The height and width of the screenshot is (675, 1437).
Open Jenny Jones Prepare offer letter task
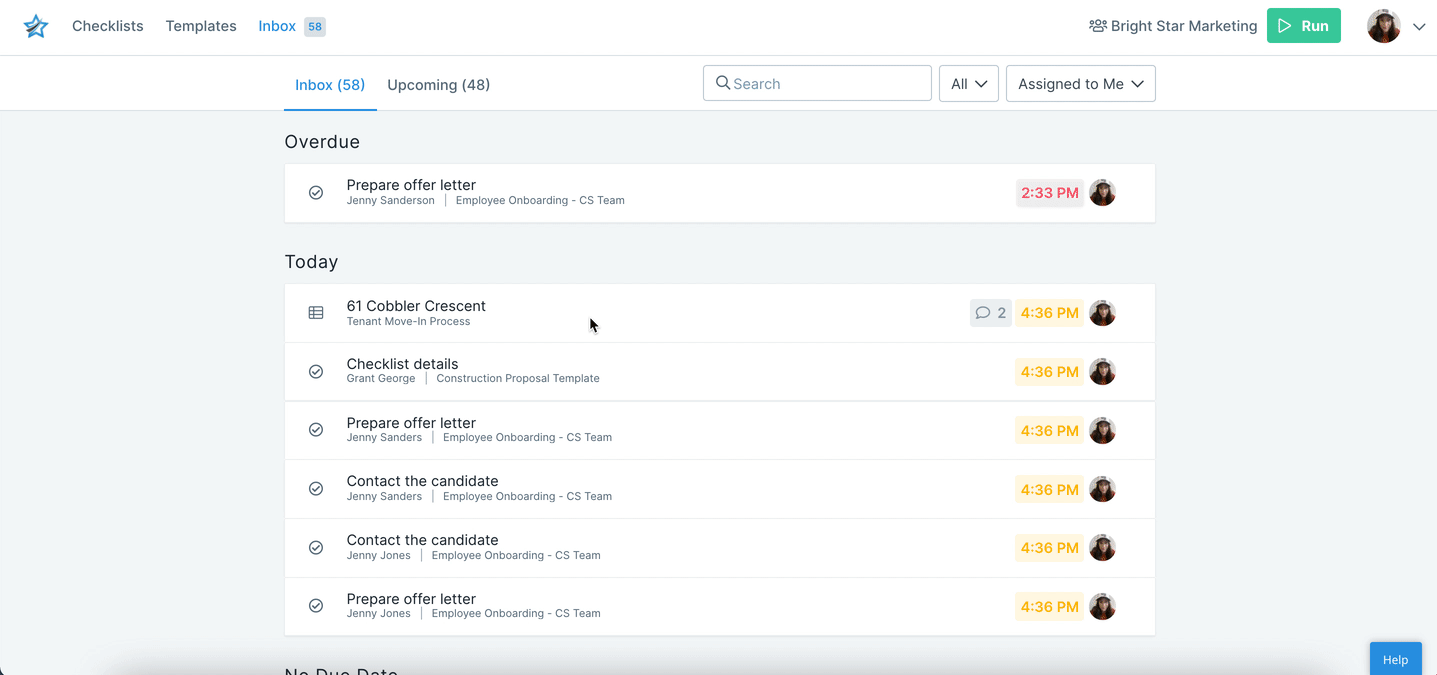(x=720, y=607)
